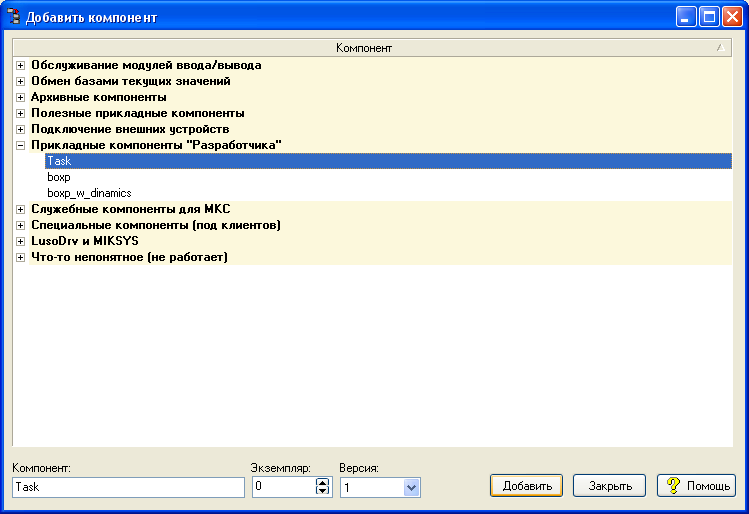Click the dialog title bar app icon
Viewport: 749px width, 514px height.
tap(15, 17)
